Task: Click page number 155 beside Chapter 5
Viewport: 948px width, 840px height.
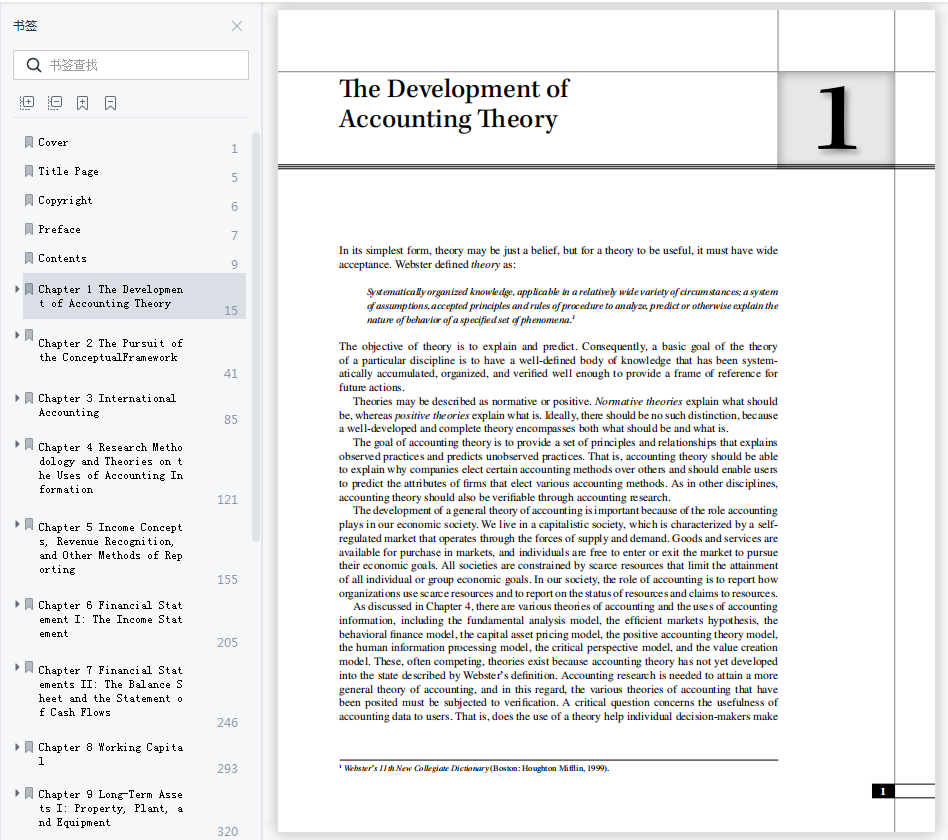Action: tap(227, 579)
